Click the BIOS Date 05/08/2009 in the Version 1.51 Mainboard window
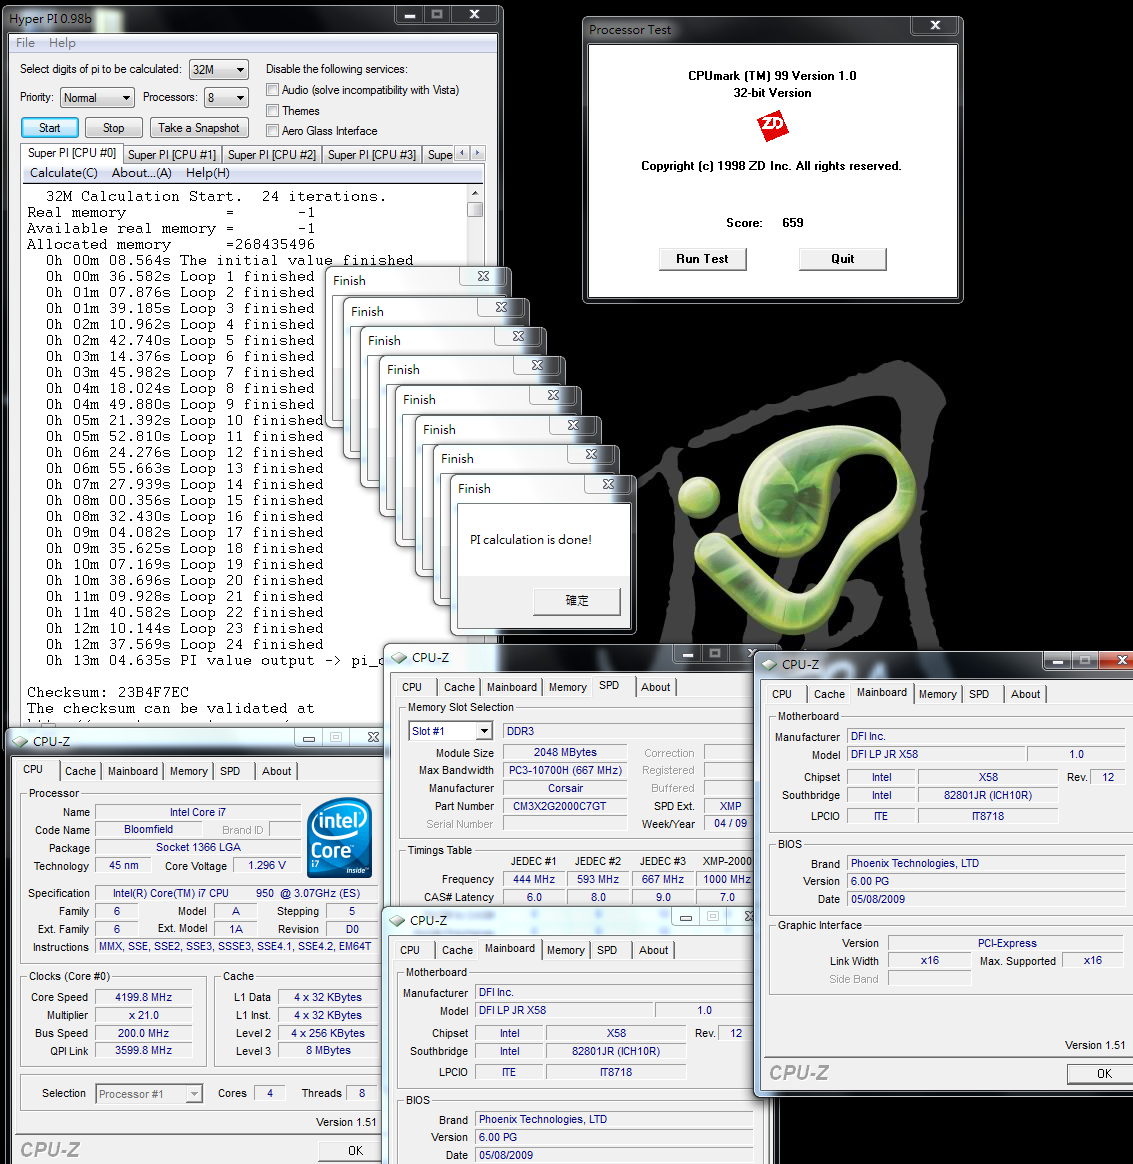Screen dimensions: 1133x1164 (x=987, y=899)
